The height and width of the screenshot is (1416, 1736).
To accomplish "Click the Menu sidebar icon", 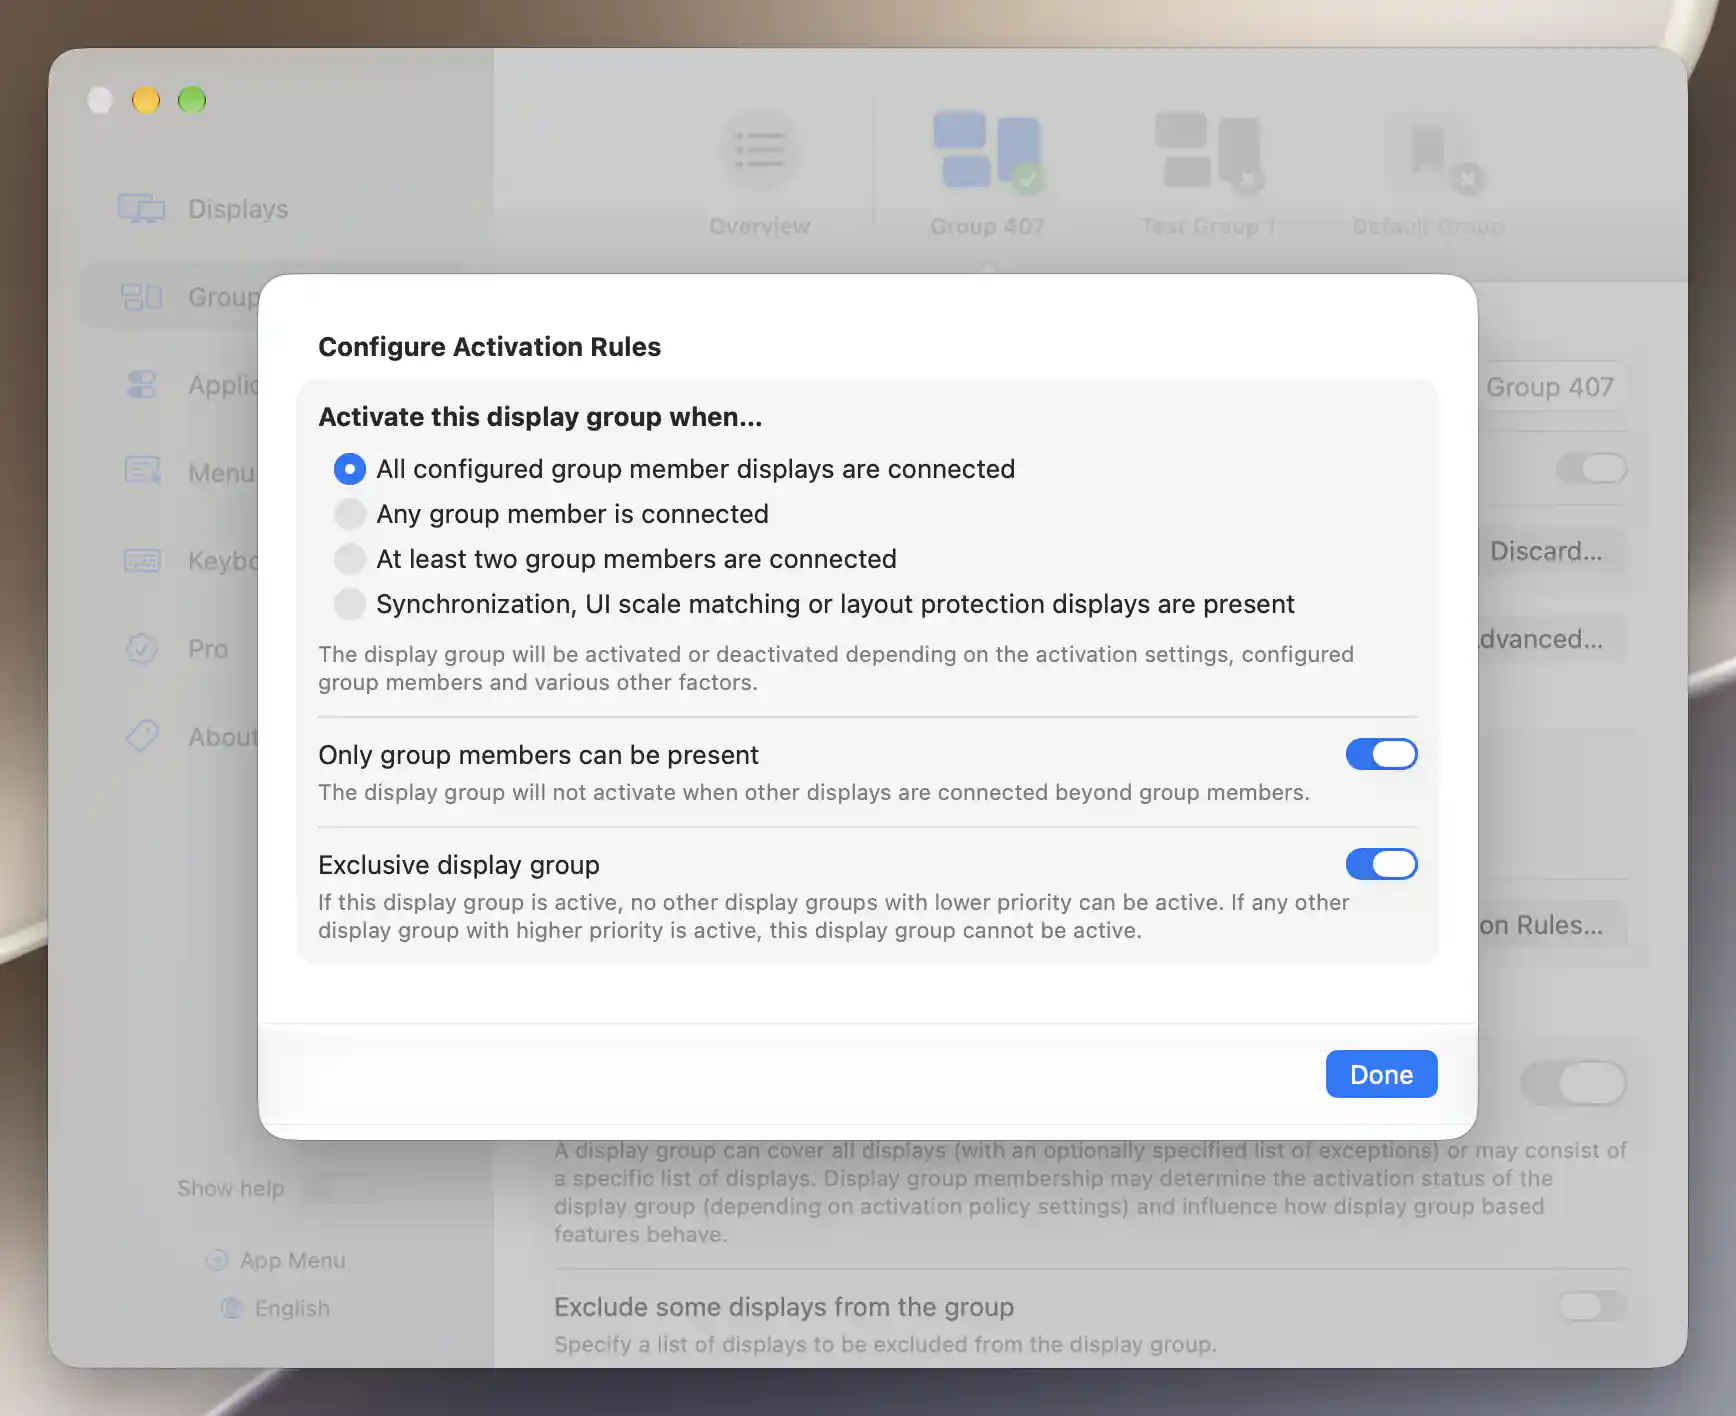I will pos(142,472).
